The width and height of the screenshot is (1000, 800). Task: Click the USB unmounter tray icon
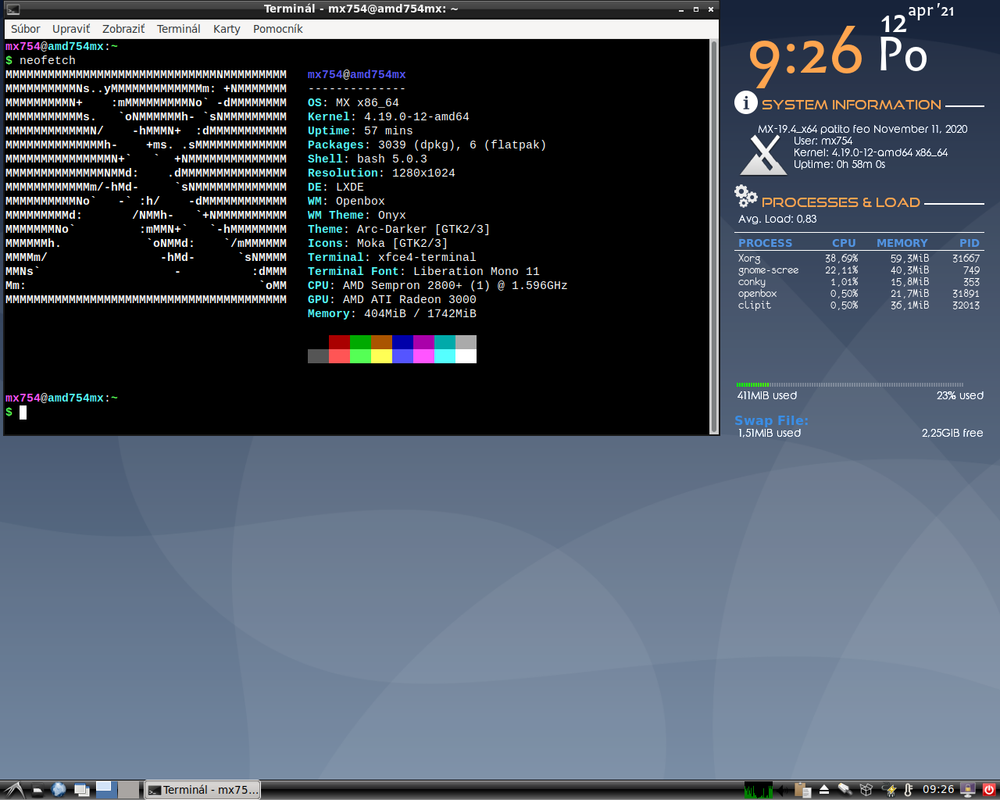[845, 790]
